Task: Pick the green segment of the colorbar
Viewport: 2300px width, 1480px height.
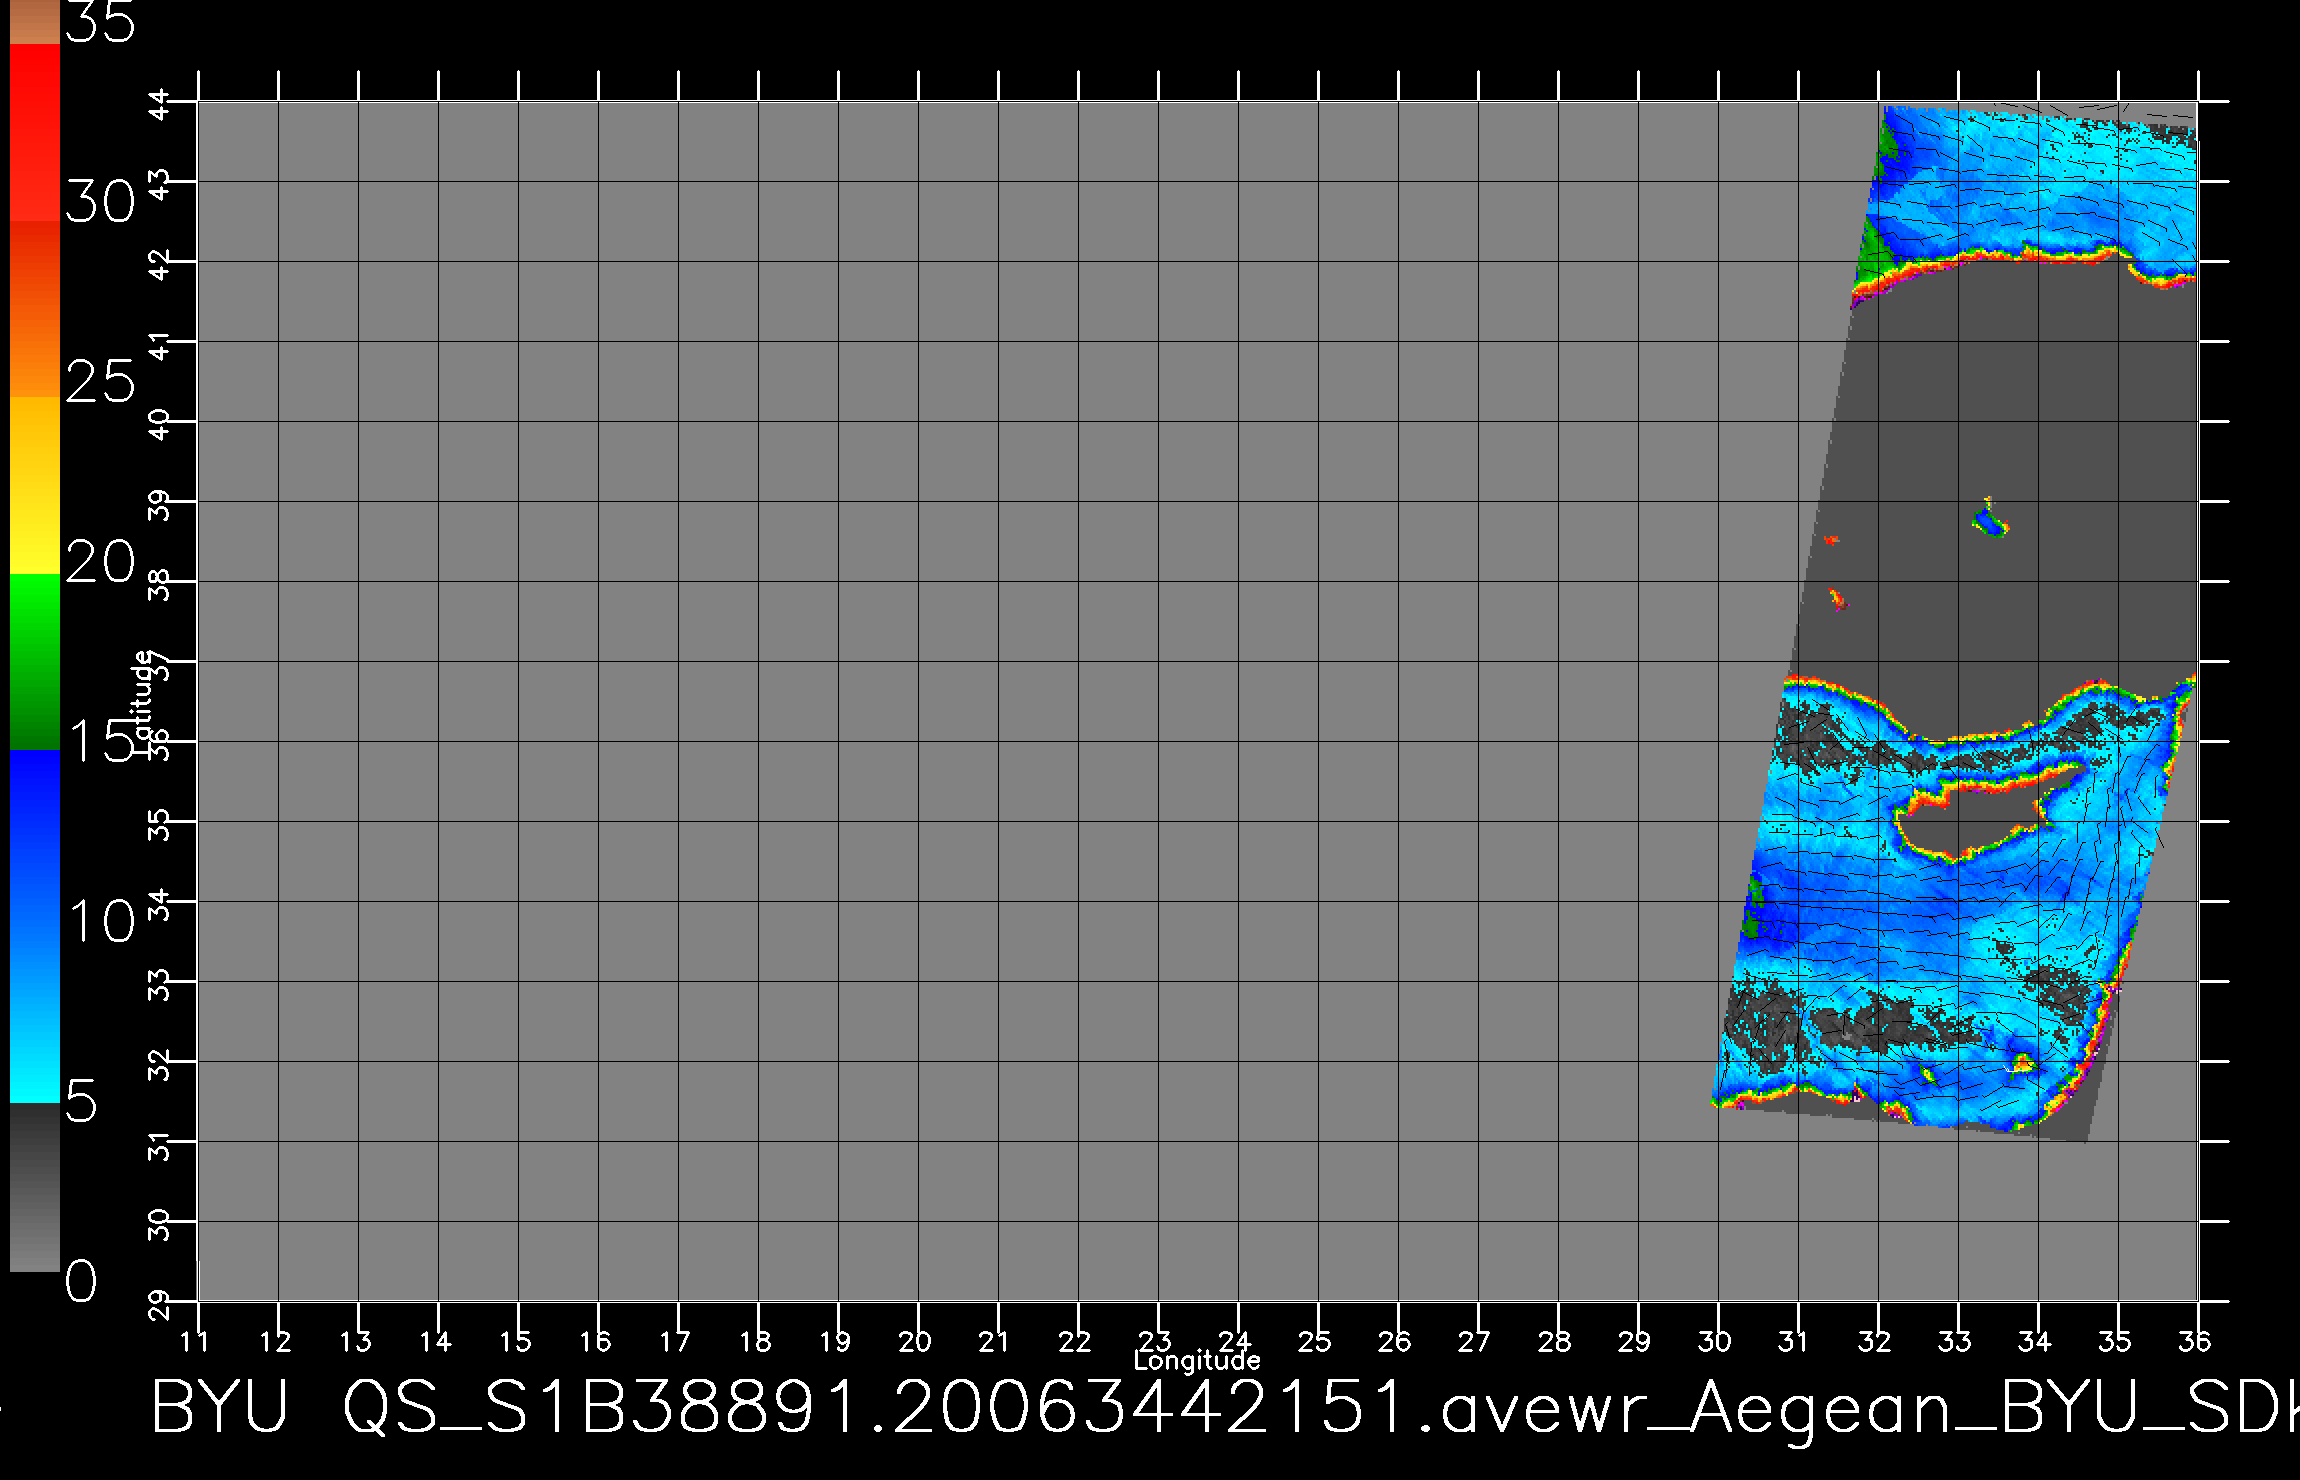Action: 35,661
